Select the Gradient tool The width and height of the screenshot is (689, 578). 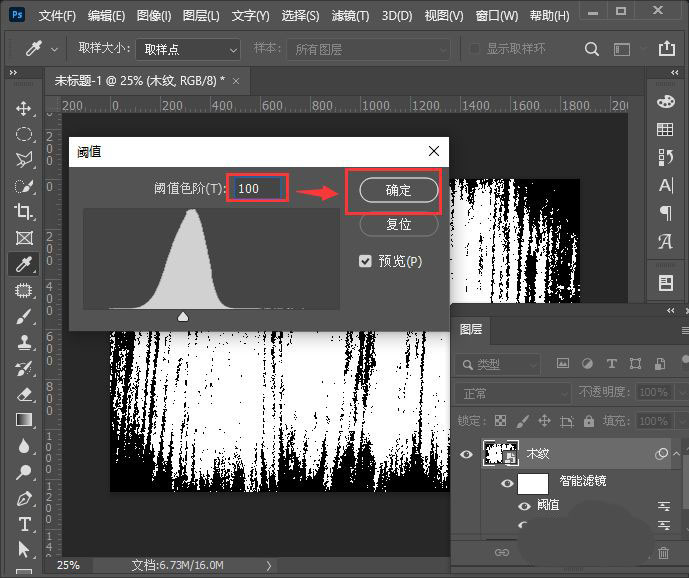pos(23,420)
